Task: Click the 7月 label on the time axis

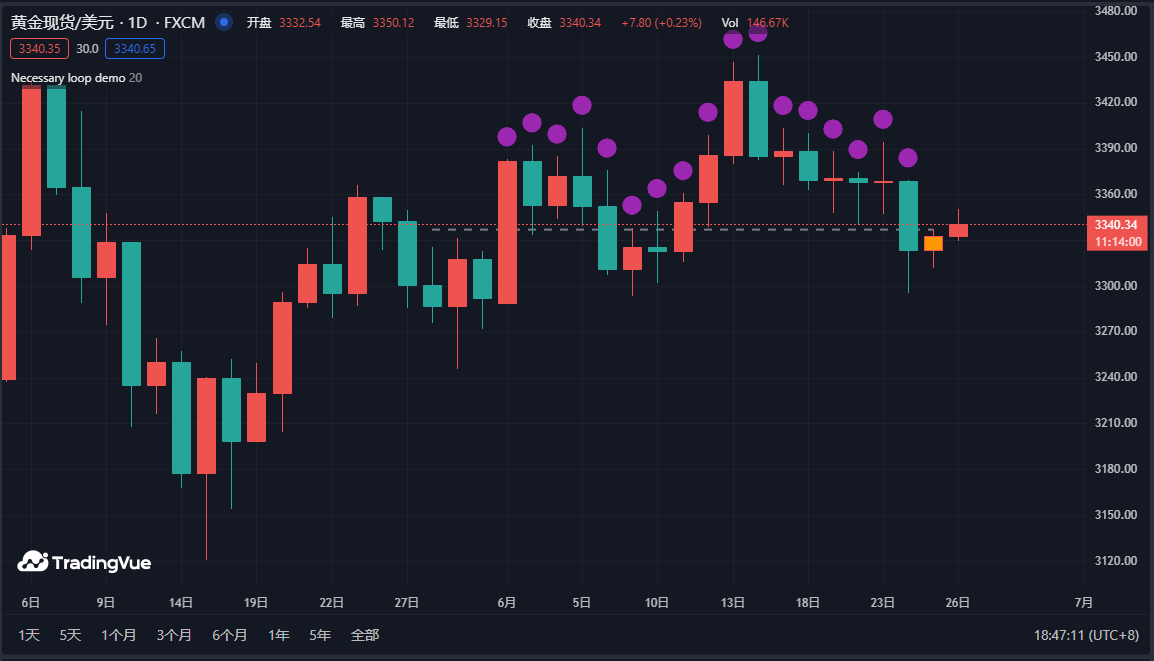Action: 1083,603
